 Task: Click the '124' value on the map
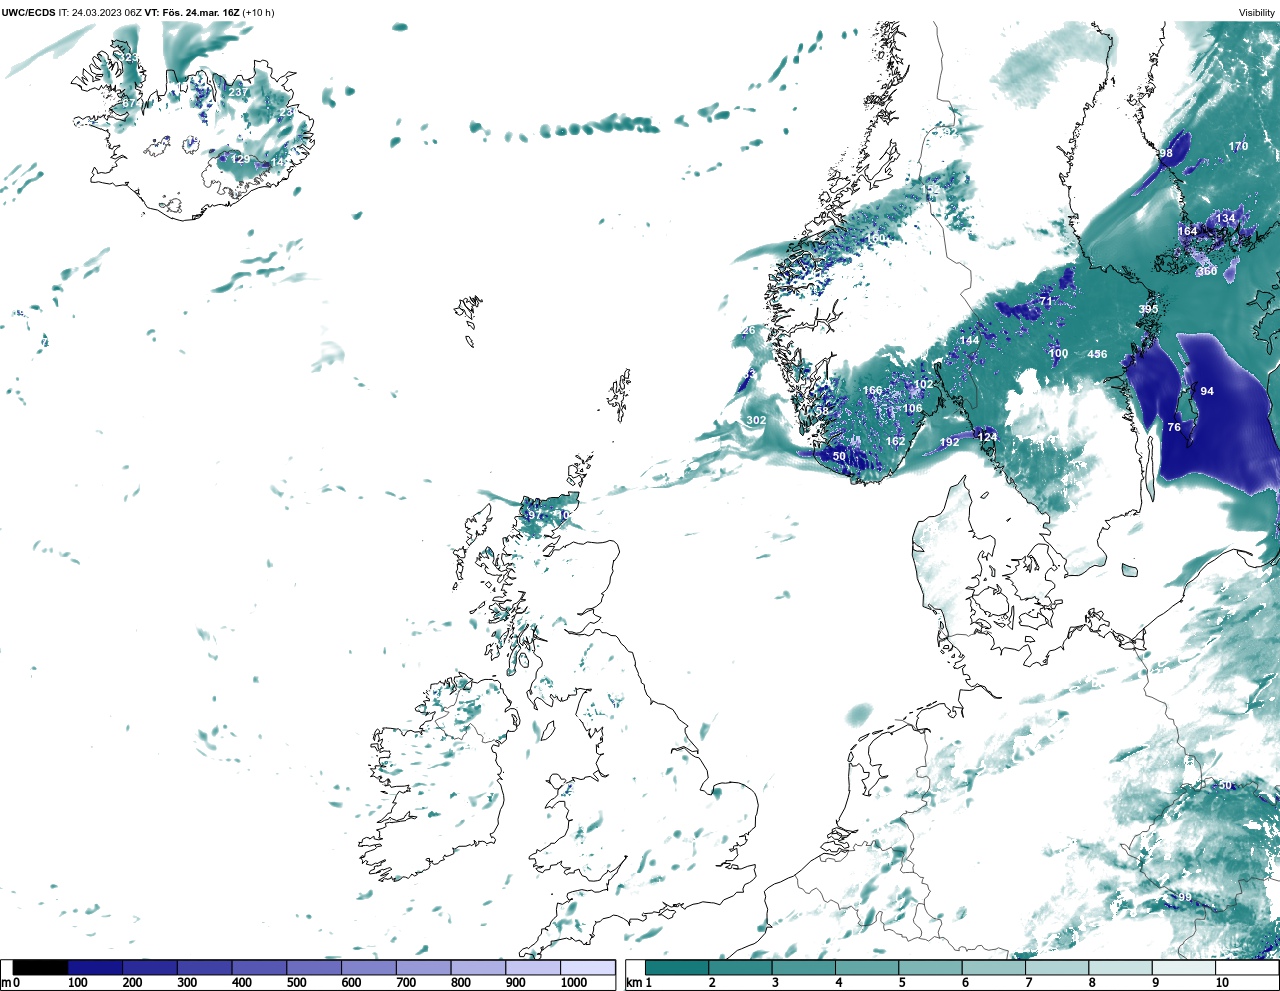point(987,437)
